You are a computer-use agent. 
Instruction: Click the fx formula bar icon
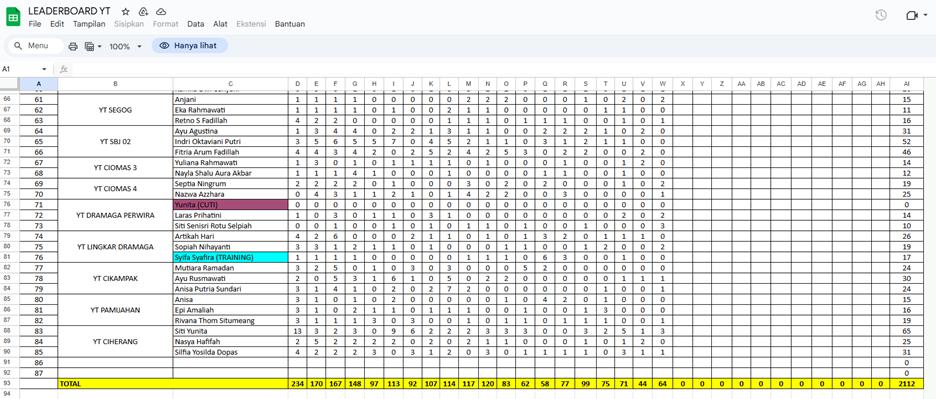tap(64, 69)
